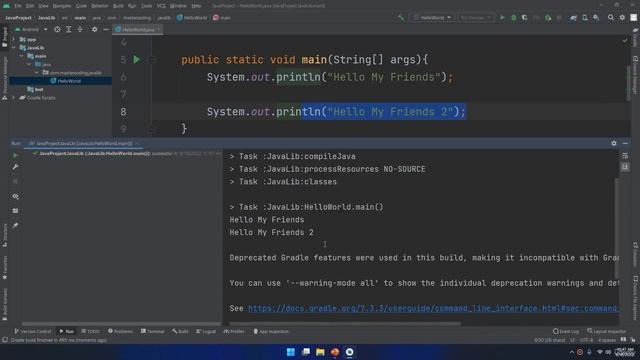Open the App Inspection tool window
This screenshot has width=640, height=360.
[x=271, y=331]
